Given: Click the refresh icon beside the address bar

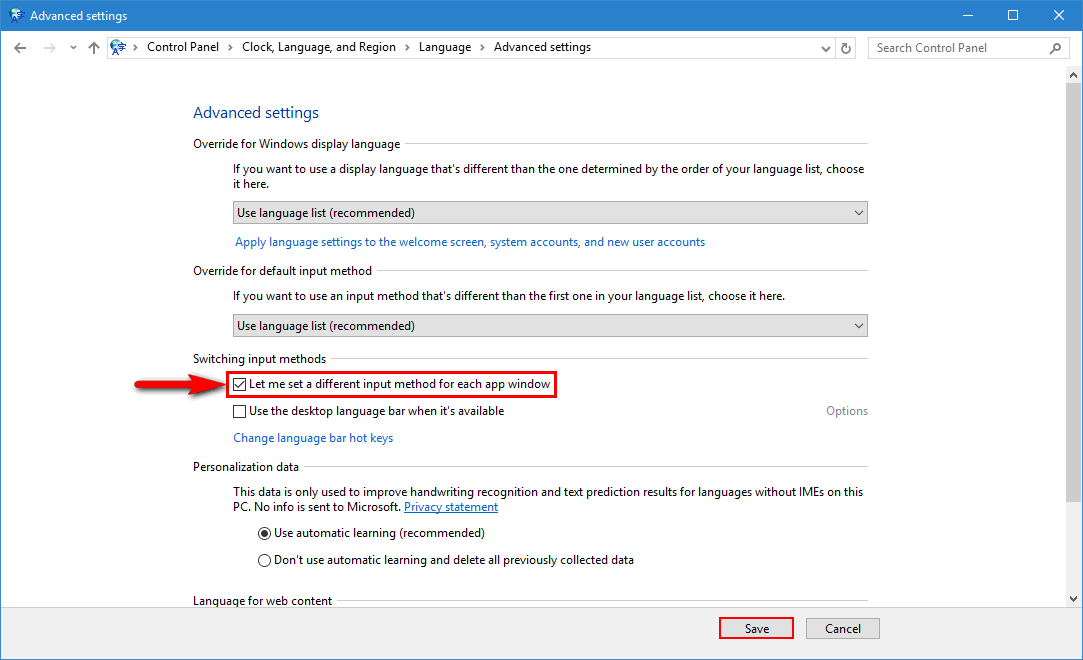Looking at the screenshot, I should click(x=845, y=47).
